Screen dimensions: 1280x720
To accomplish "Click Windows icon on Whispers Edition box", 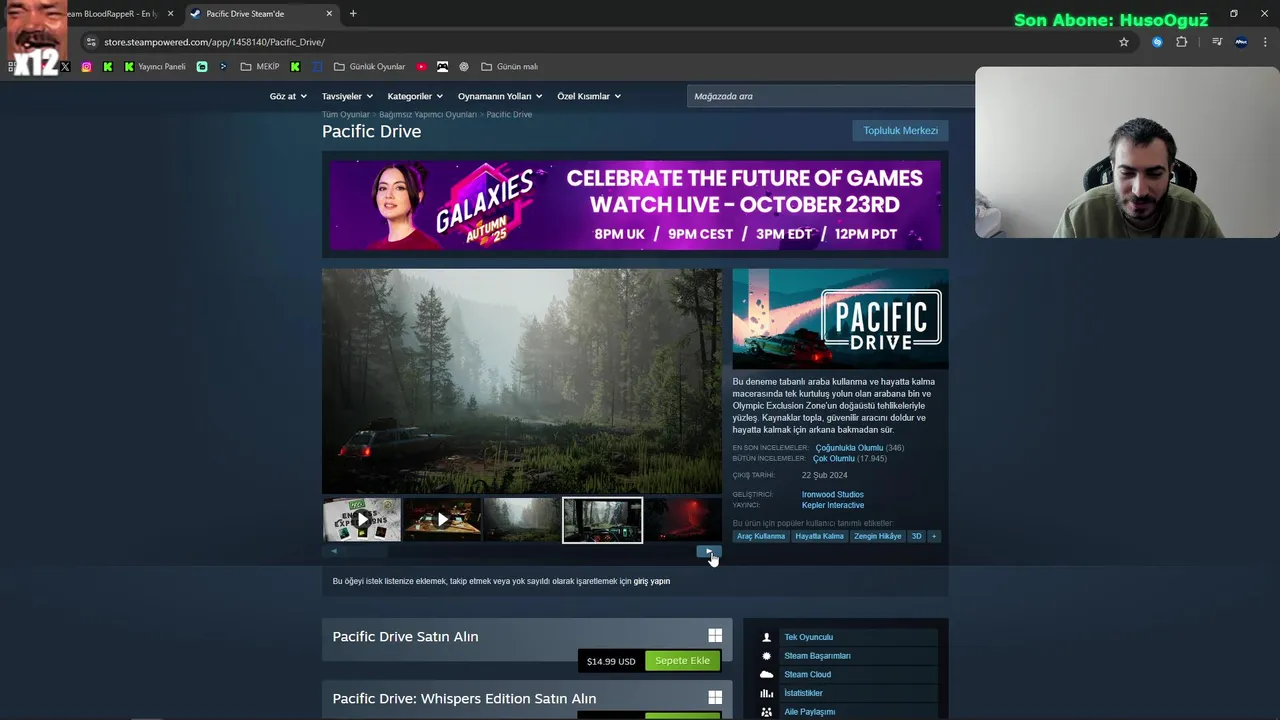I will coord(715,697).
